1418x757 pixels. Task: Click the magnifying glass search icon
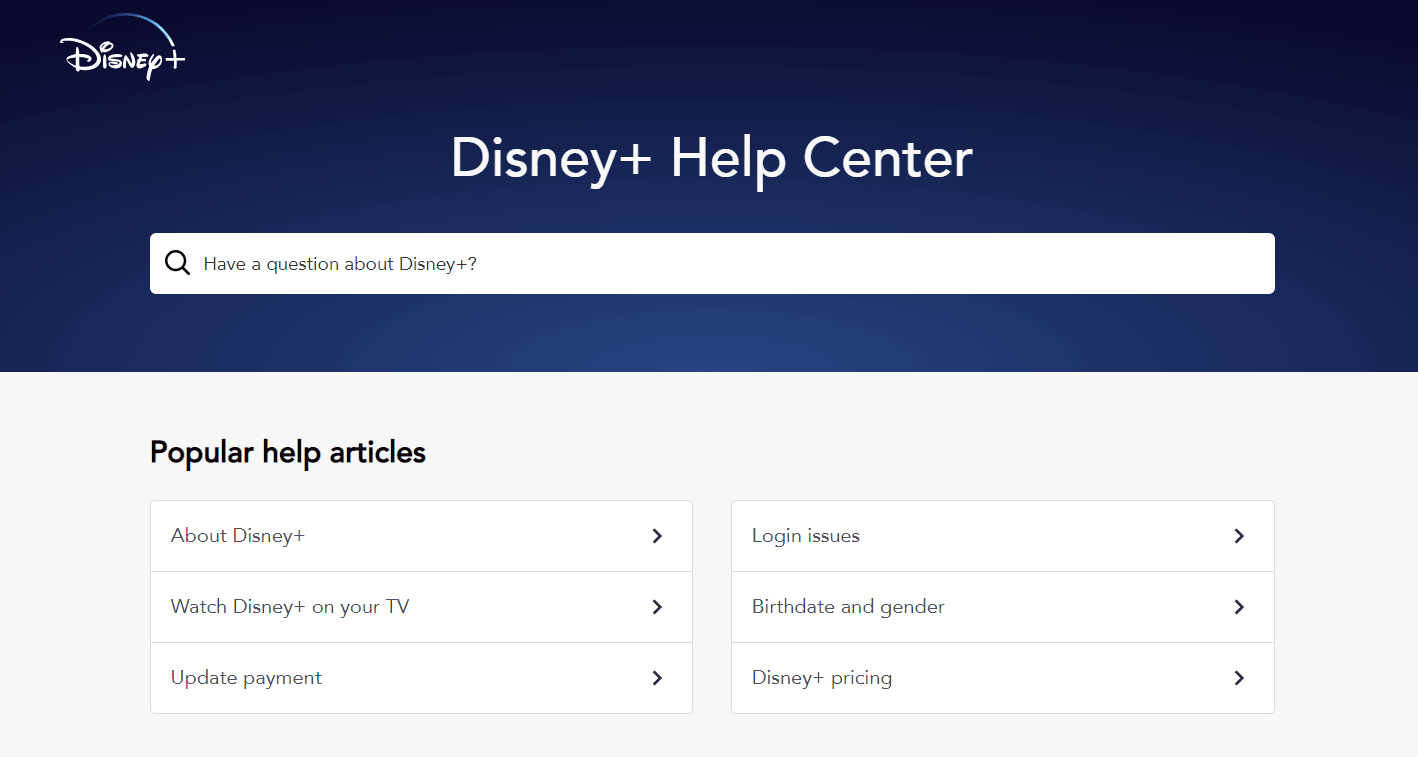(177, 263)
